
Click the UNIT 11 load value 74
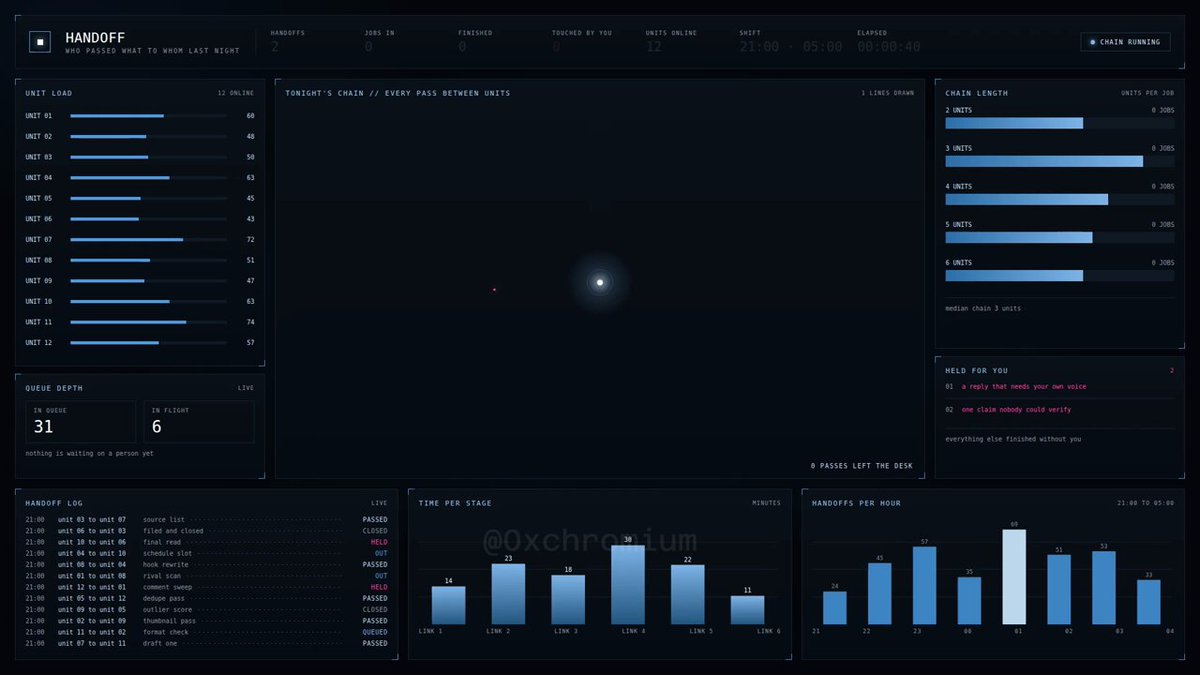tap(249, 322)
